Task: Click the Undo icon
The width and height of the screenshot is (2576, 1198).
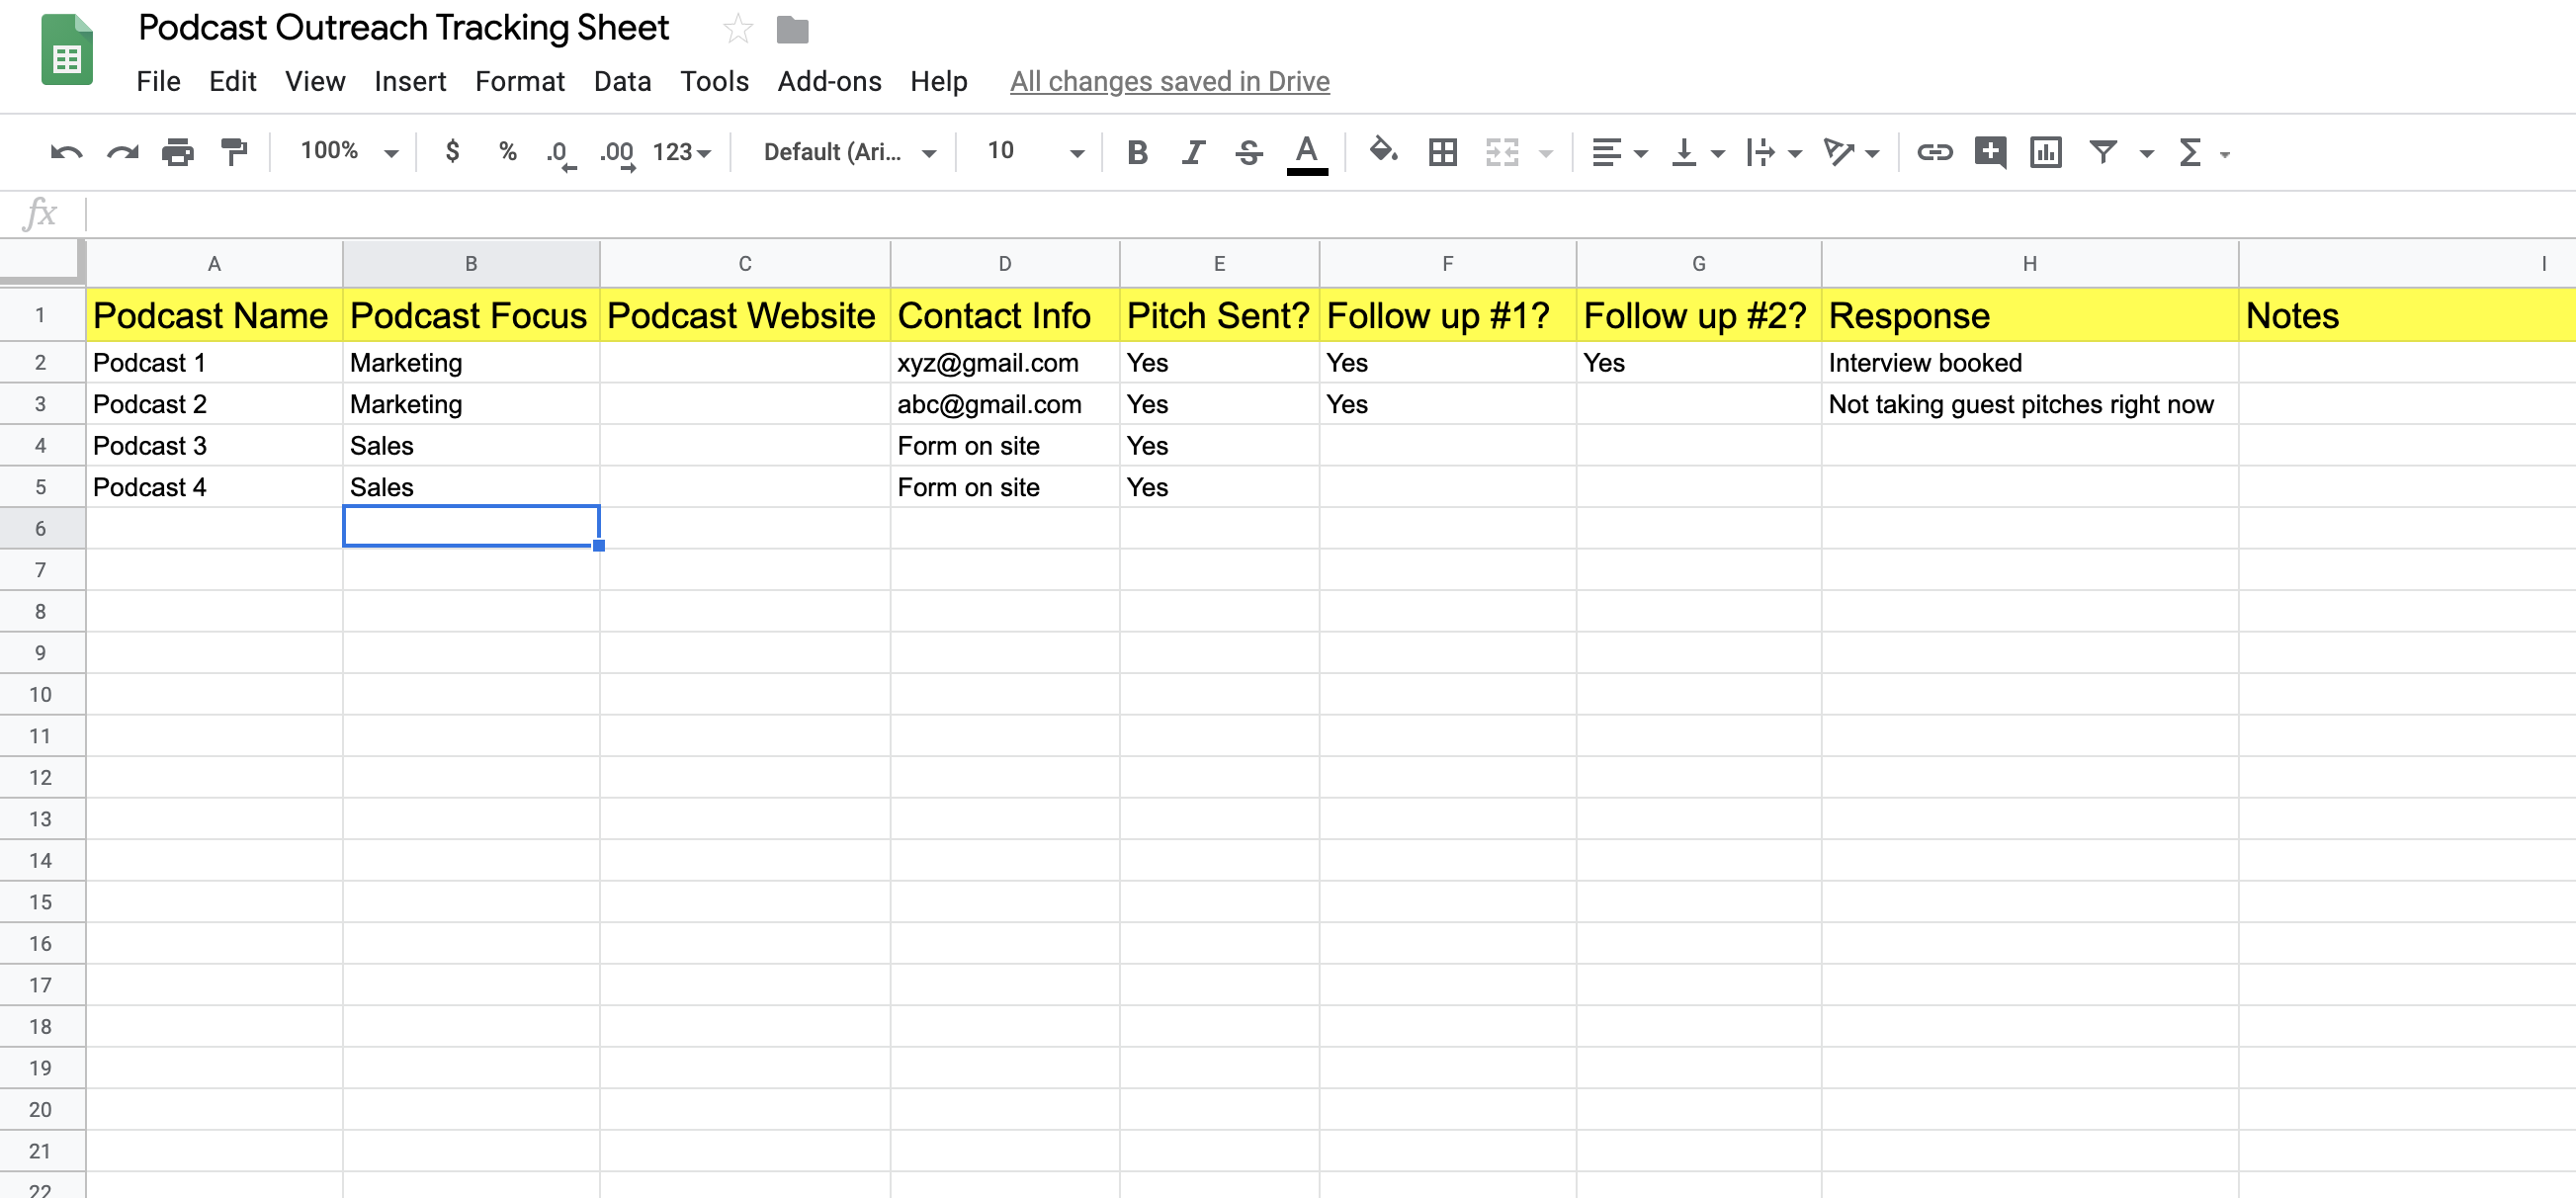Action: click(x=67, y=152)
